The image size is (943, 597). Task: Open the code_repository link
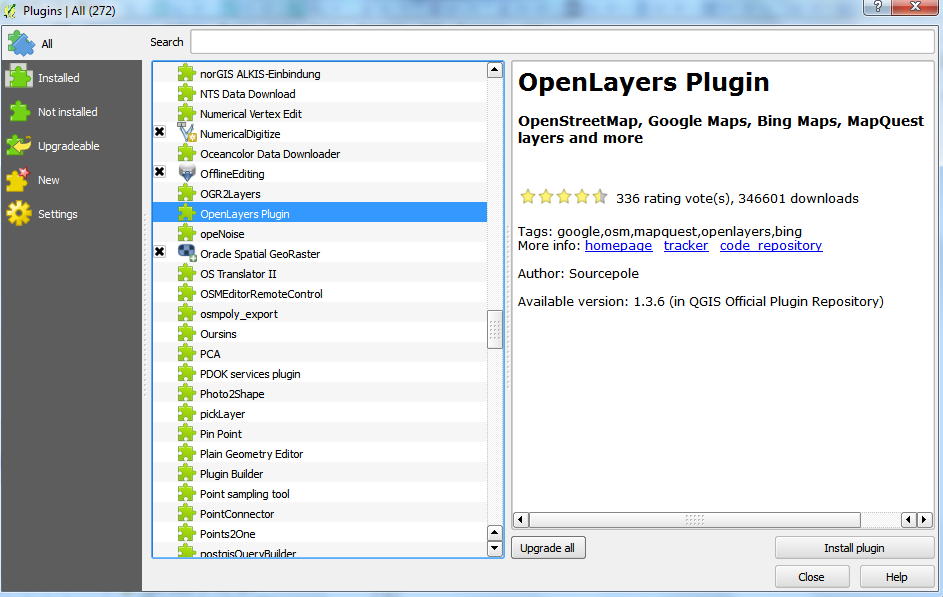click(x=771, y=245)
